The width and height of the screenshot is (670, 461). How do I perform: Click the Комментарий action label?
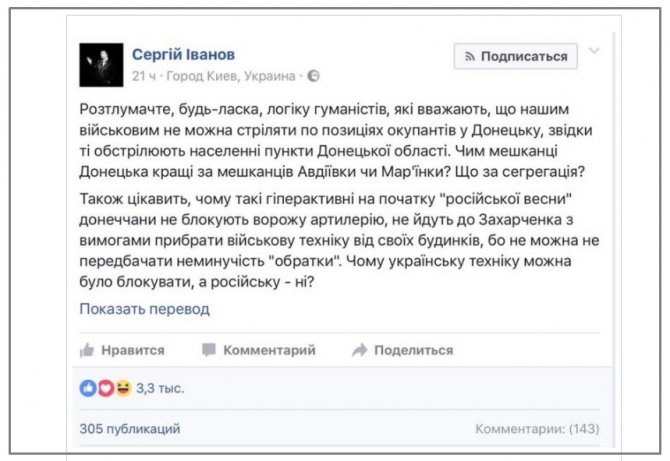270,350
